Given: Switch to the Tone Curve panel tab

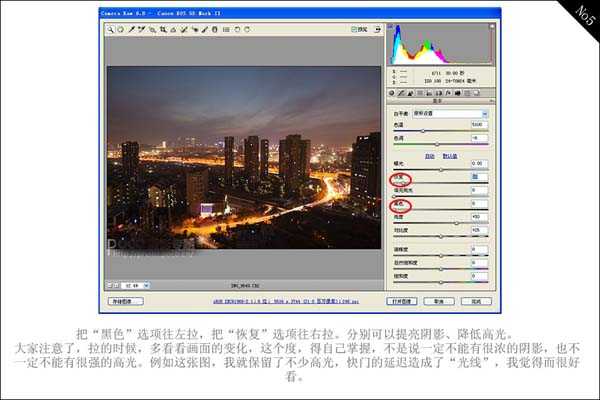Looking at the screenshot, I should pyautogui.click(x=402, y=93).
